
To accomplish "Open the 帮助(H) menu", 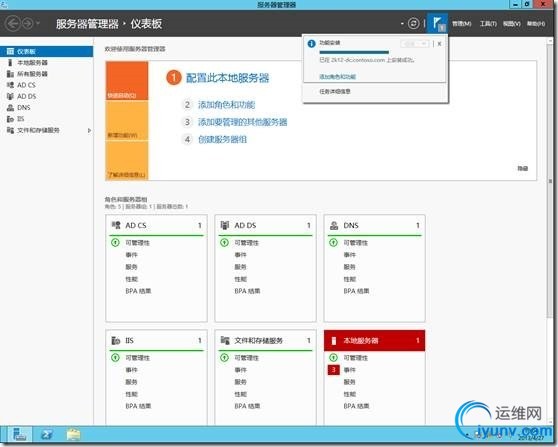I will coord(536,24).
